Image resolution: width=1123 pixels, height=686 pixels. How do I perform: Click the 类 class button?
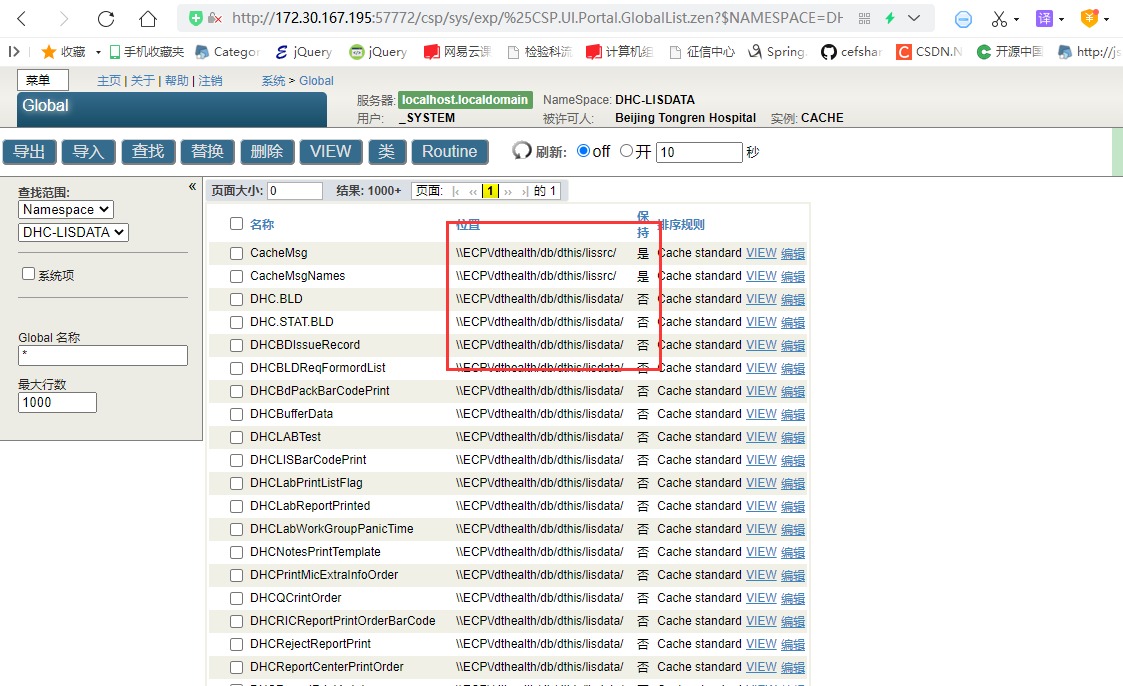point(387,152)
